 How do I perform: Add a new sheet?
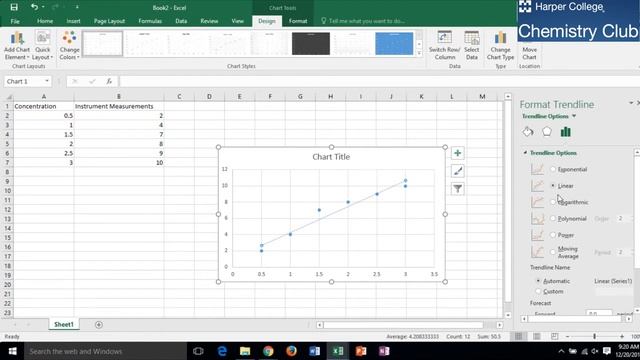(99, 324)
